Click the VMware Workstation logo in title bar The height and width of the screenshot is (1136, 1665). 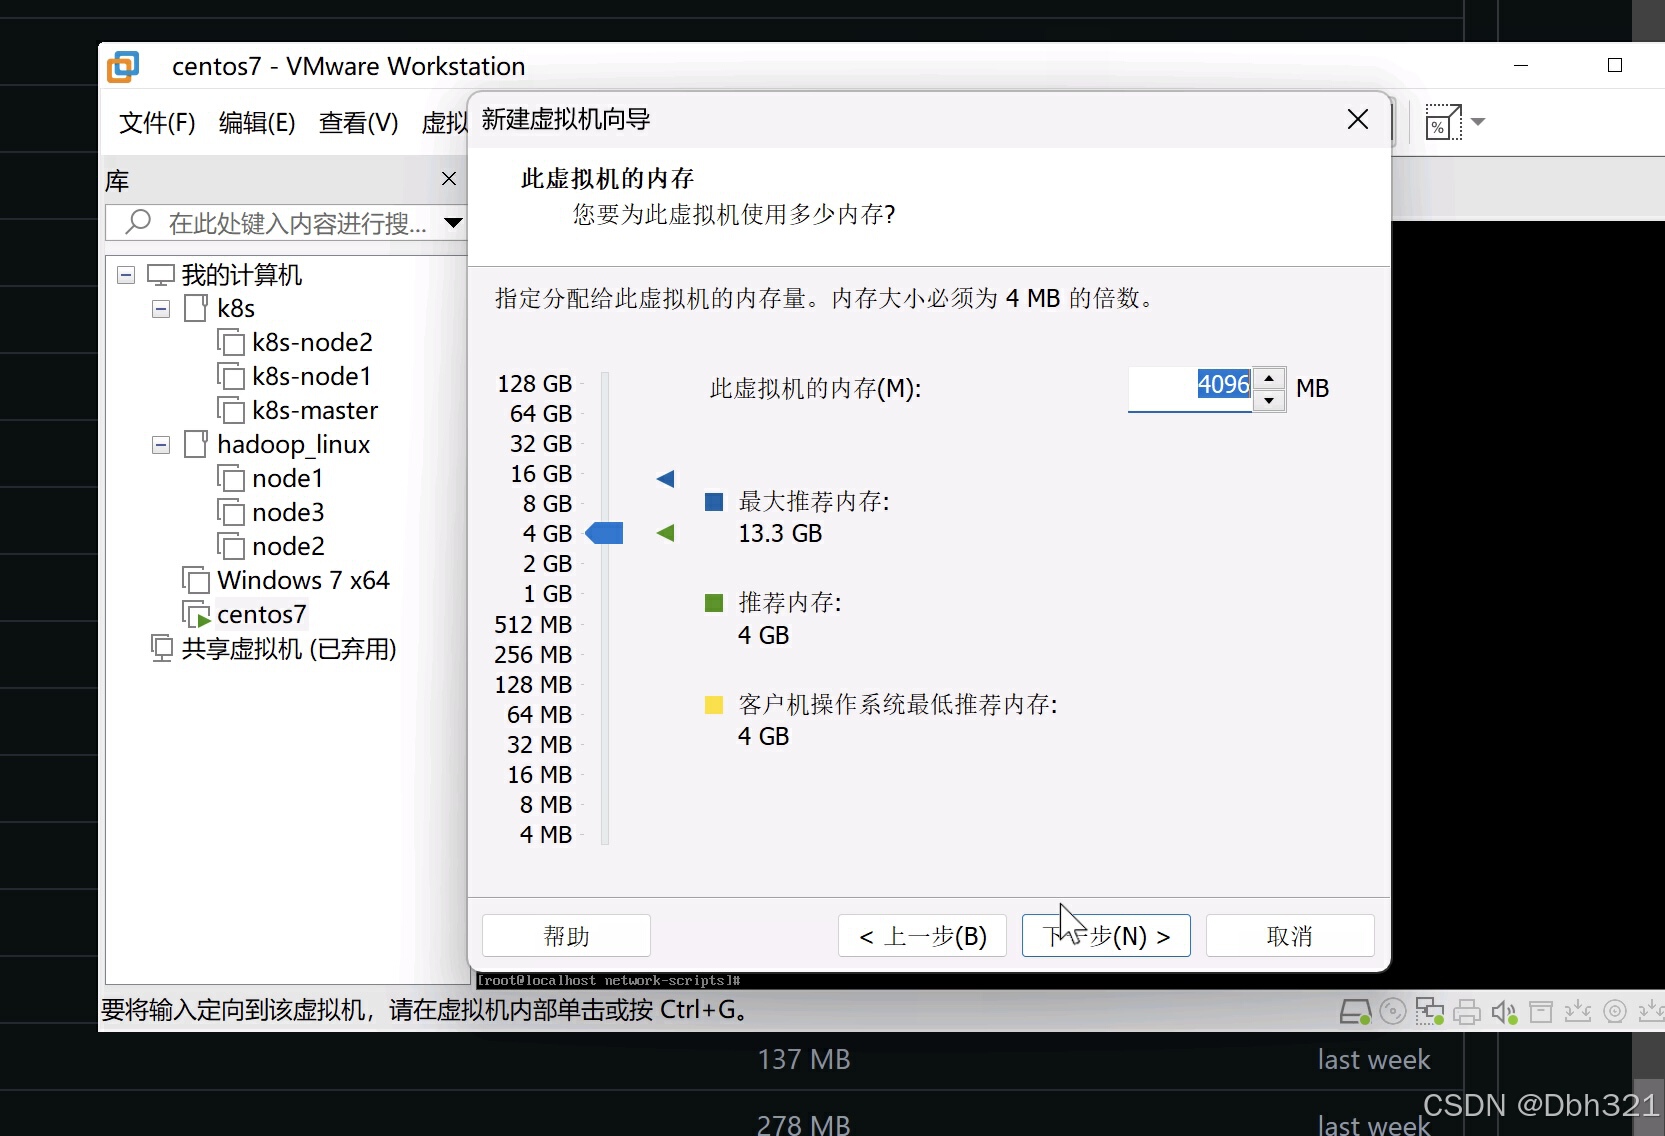click(123, 66)
